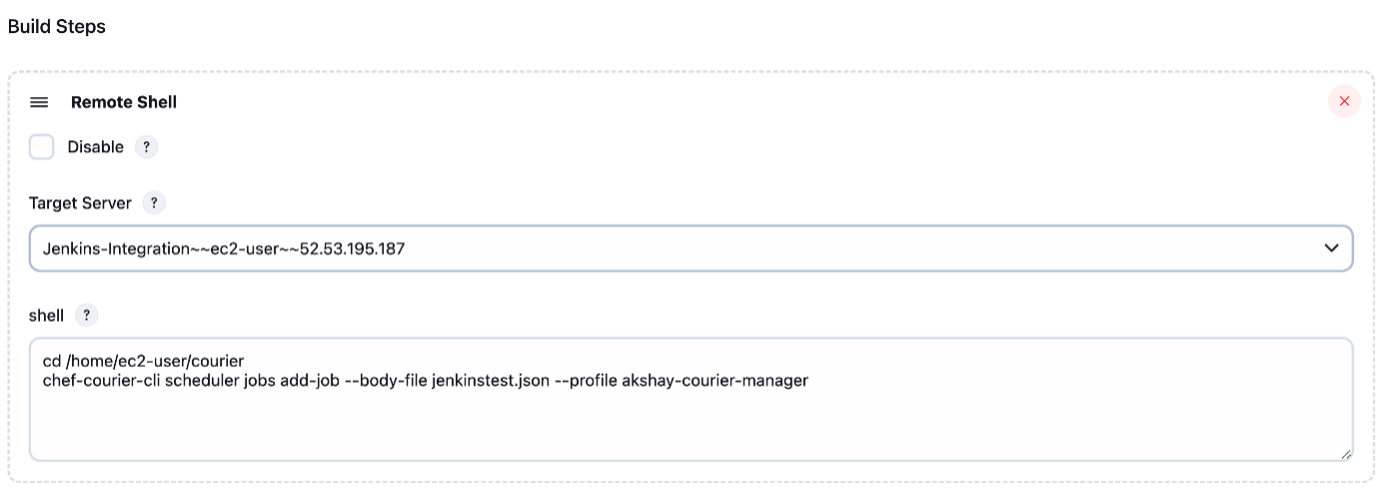Place cursor in the cd /home/ec2-user/courier line
1381x491 pixels.
tap(143, 362)
